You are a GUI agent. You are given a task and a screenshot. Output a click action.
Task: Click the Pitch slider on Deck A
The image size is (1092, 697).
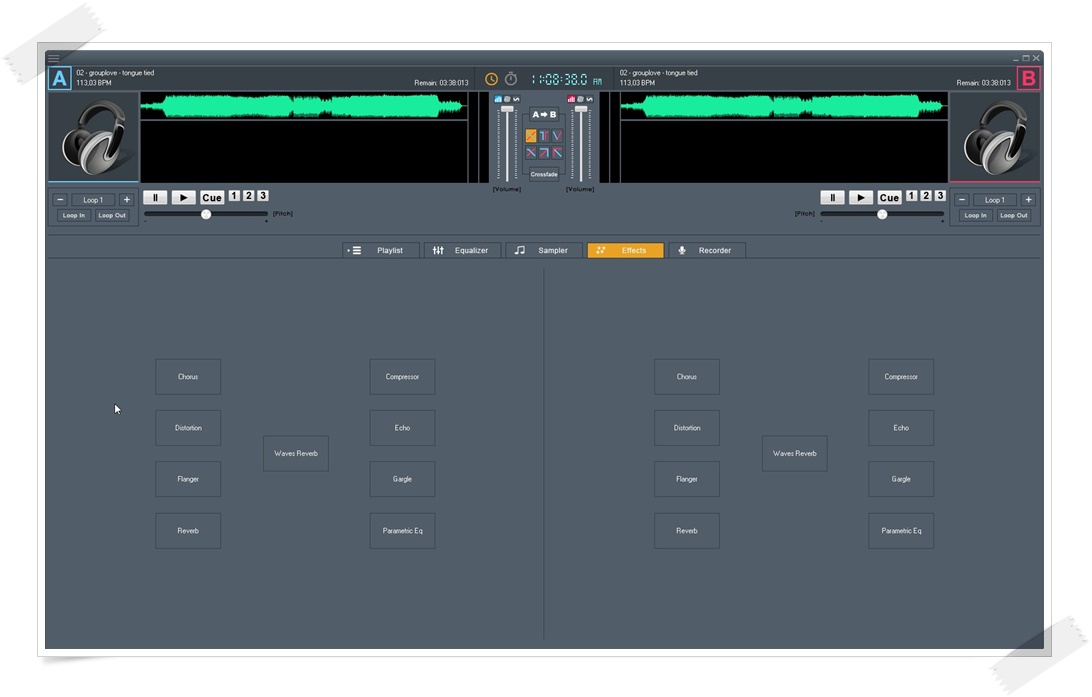[x=206, y=213]
